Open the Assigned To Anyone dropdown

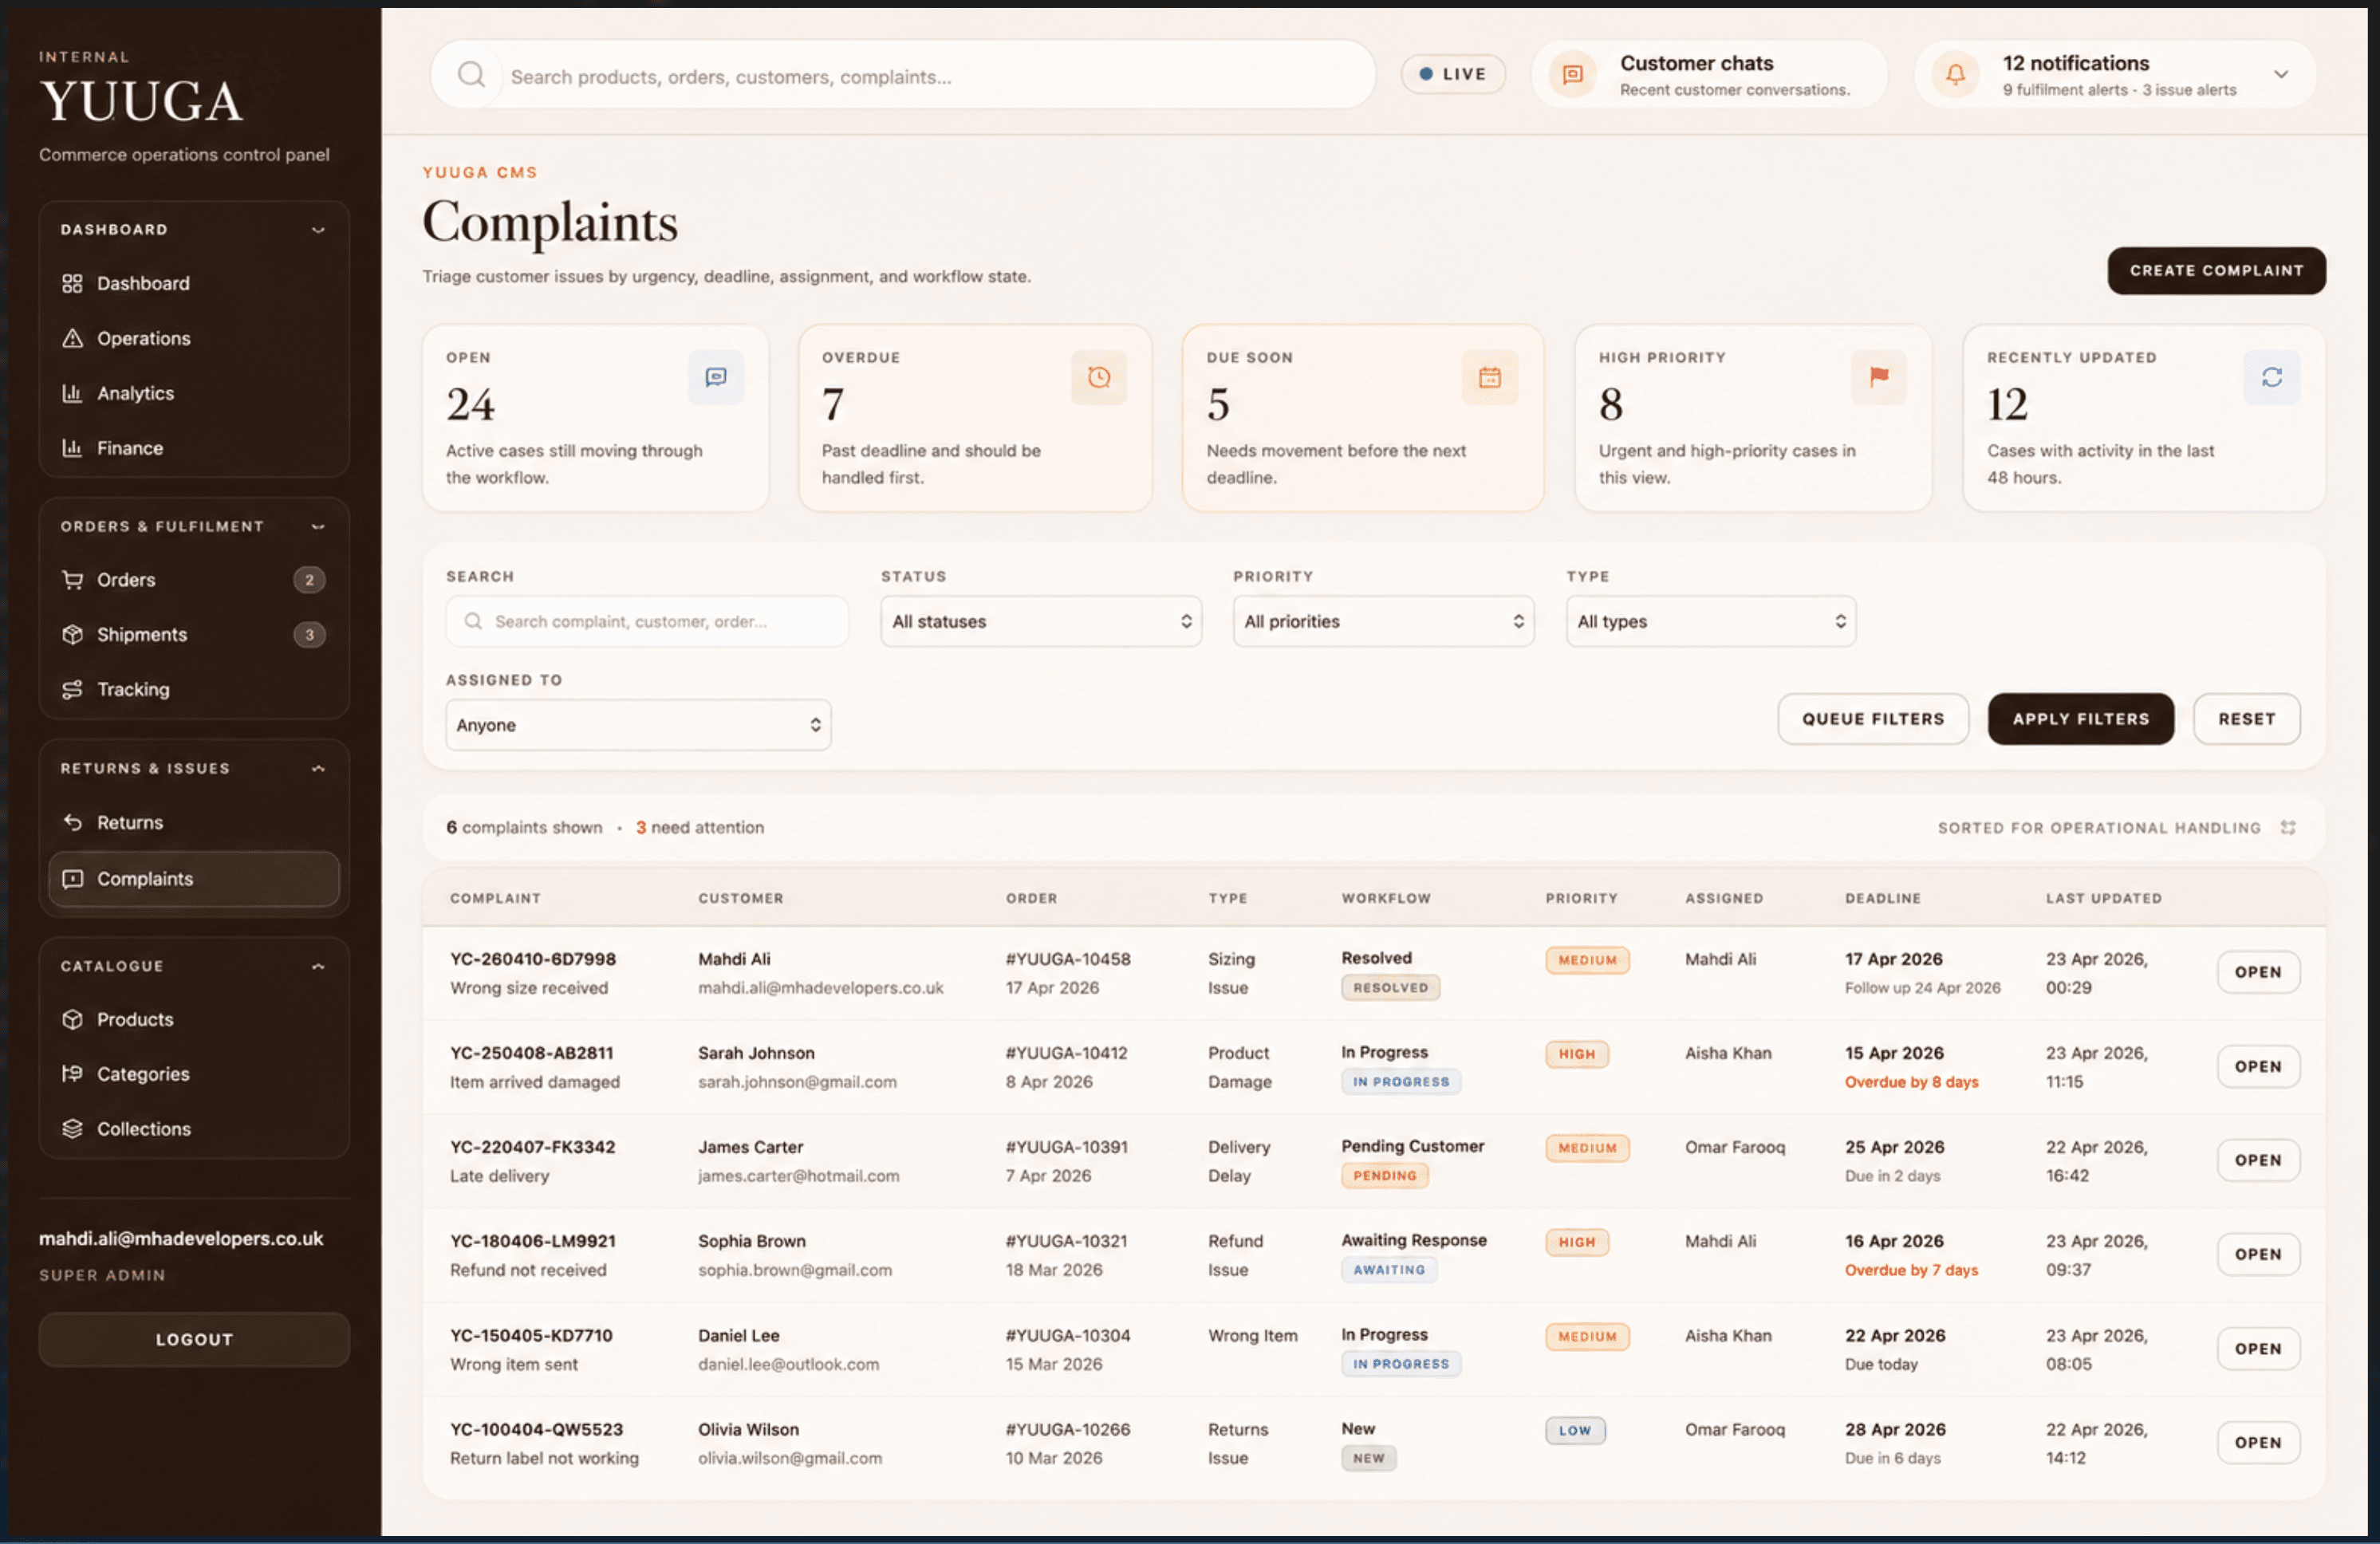pyautogui.click(x=638, y=725)
